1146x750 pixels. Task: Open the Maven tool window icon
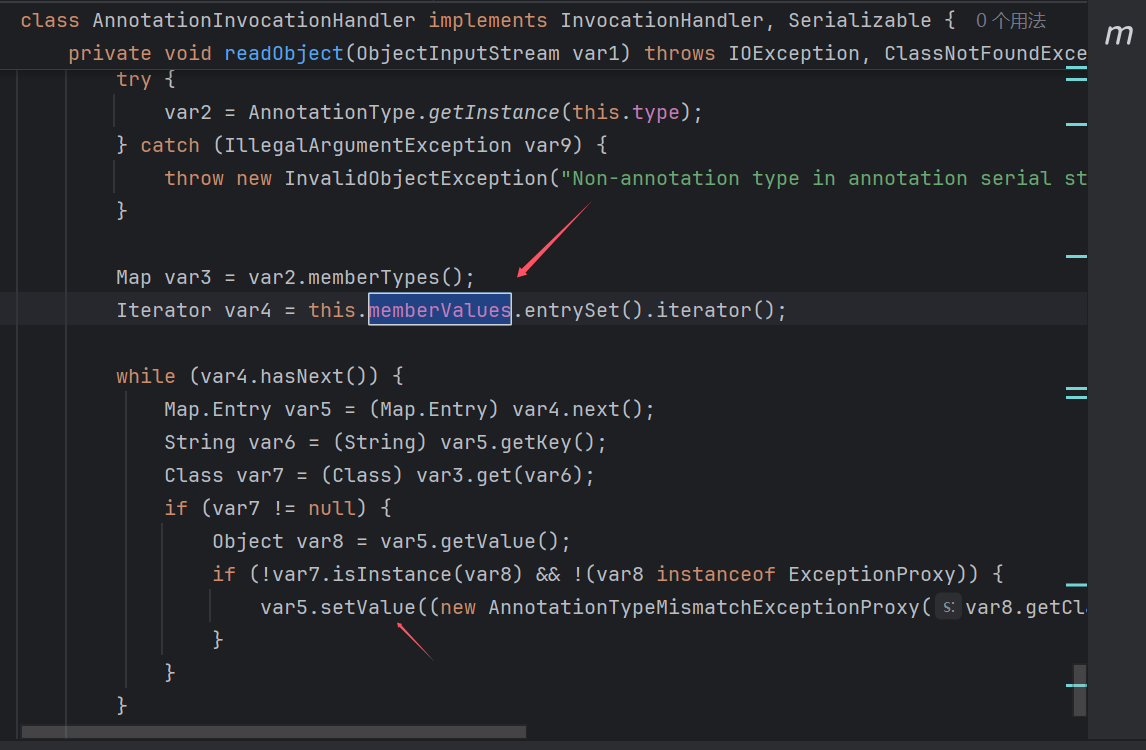[1118, 34]
